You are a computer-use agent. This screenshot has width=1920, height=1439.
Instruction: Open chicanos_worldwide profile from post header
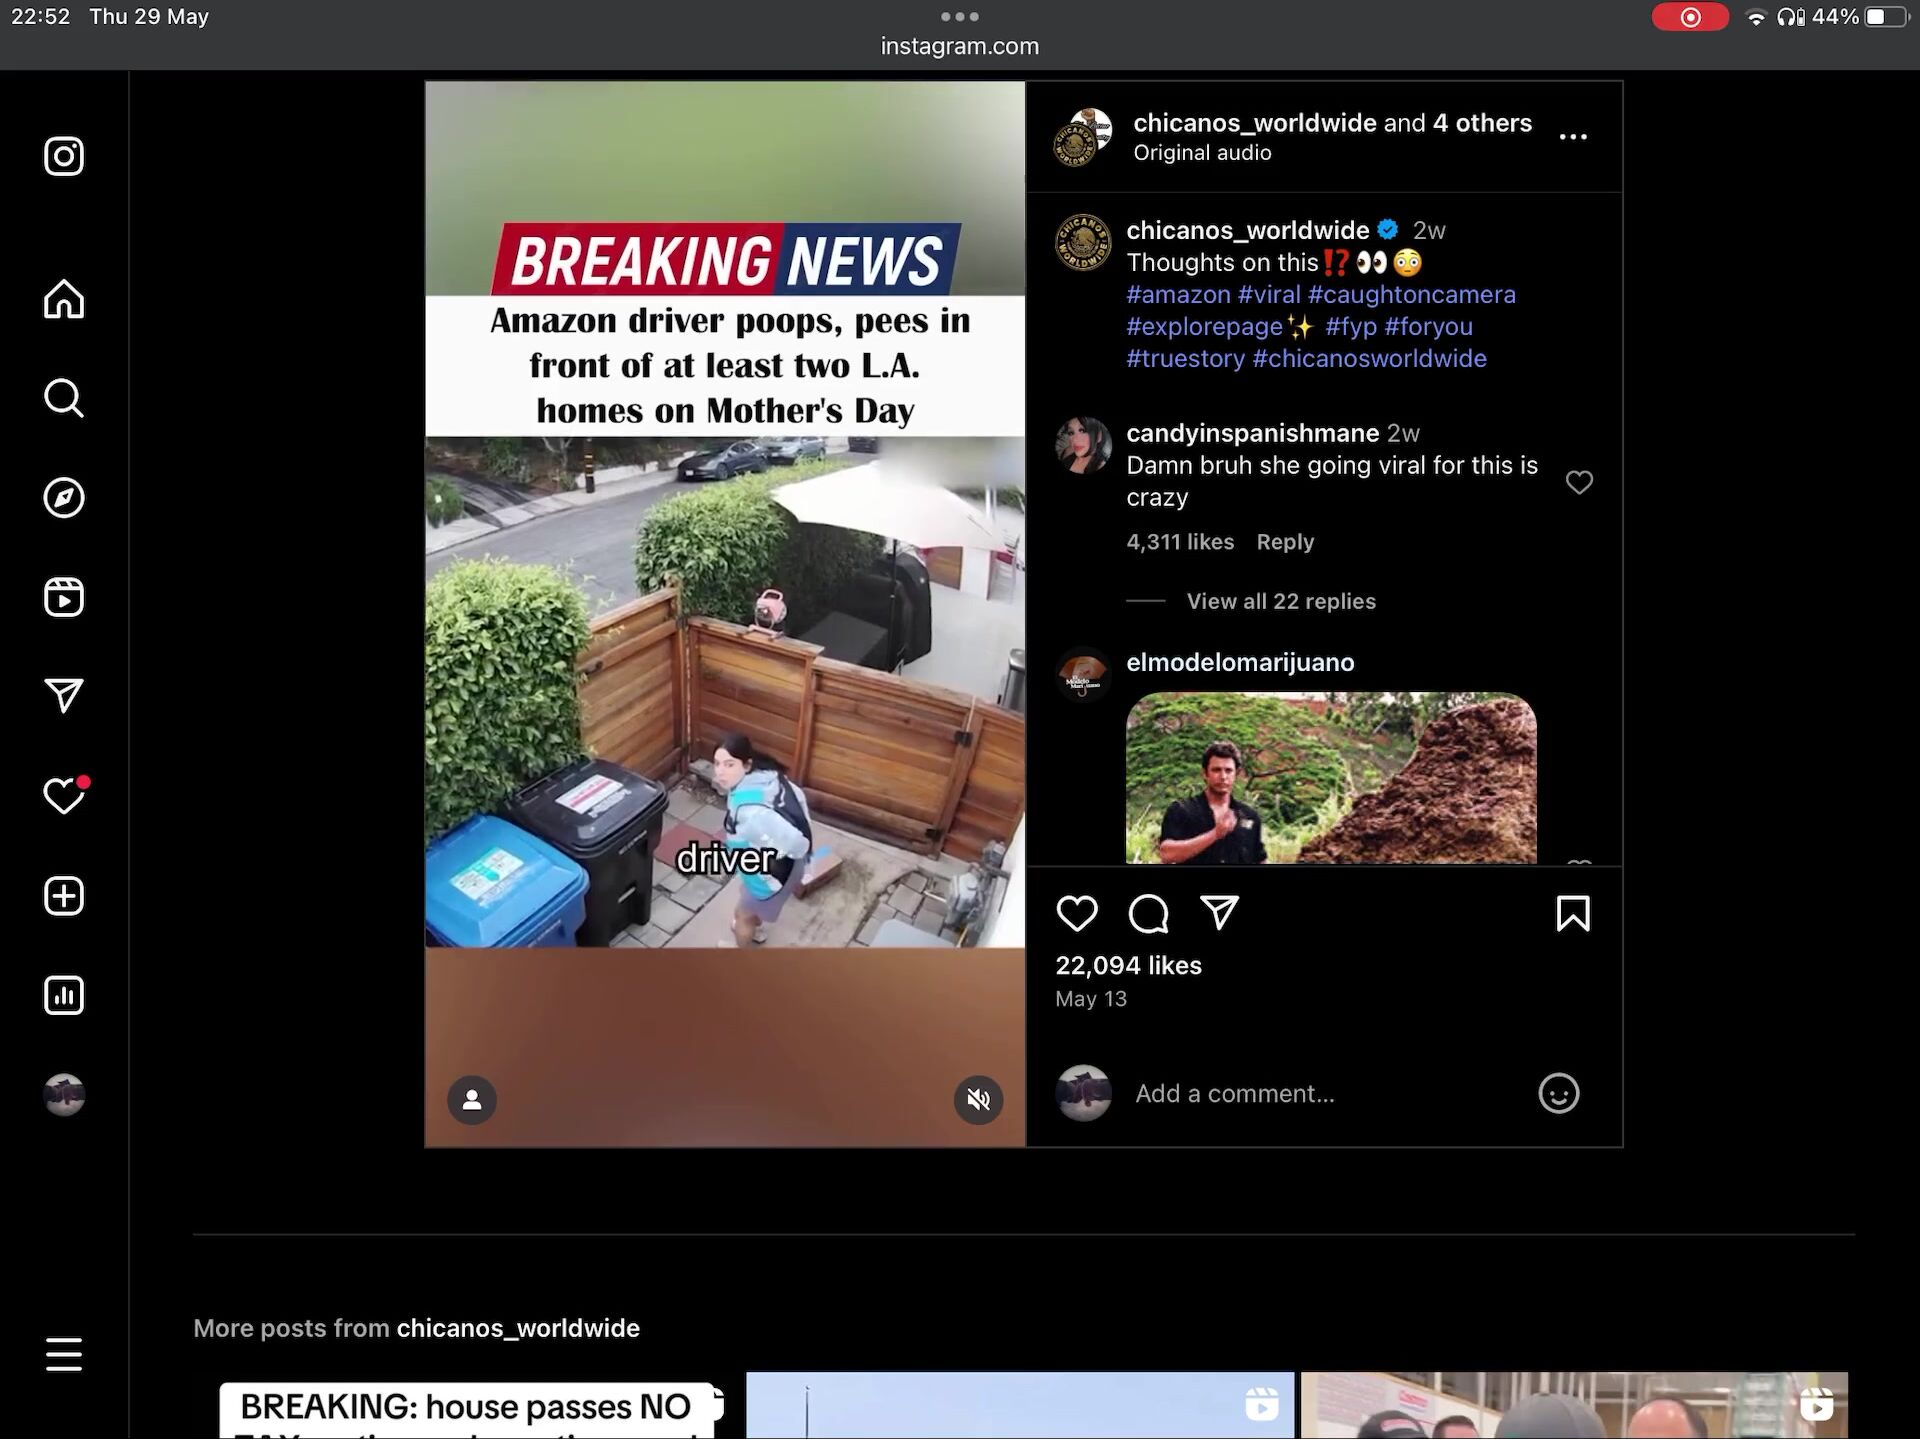tap(1254, 123)
